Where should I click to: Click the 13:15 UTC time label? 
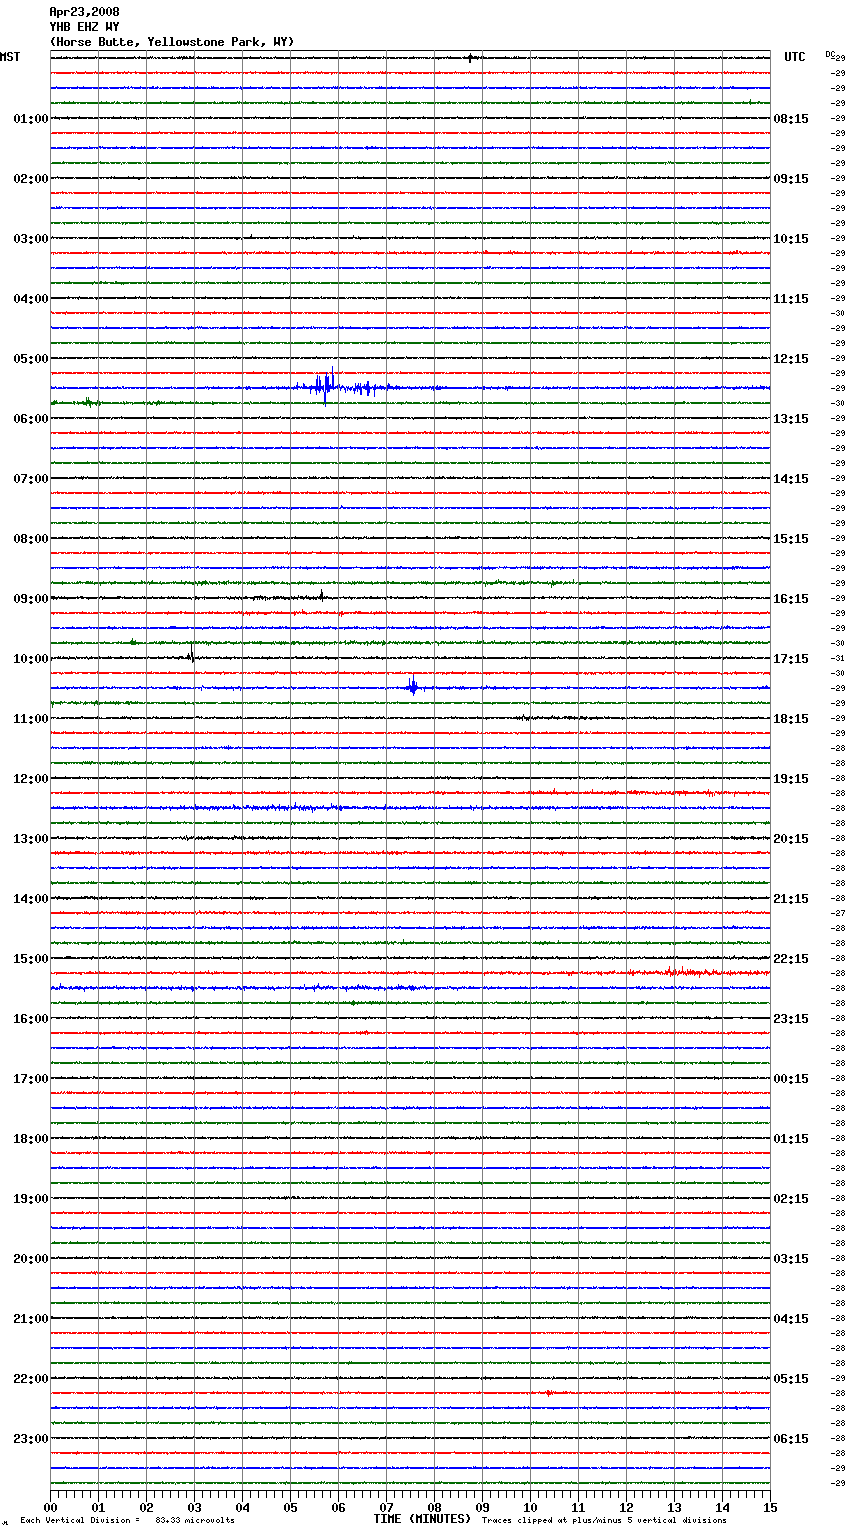pyautogui.click(x=791, y=419)
